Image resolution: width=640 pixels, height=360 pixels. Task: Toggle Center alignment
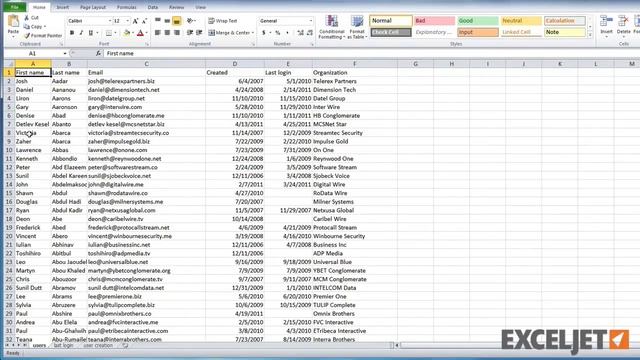pyautogui.click(x=167, y=33)
